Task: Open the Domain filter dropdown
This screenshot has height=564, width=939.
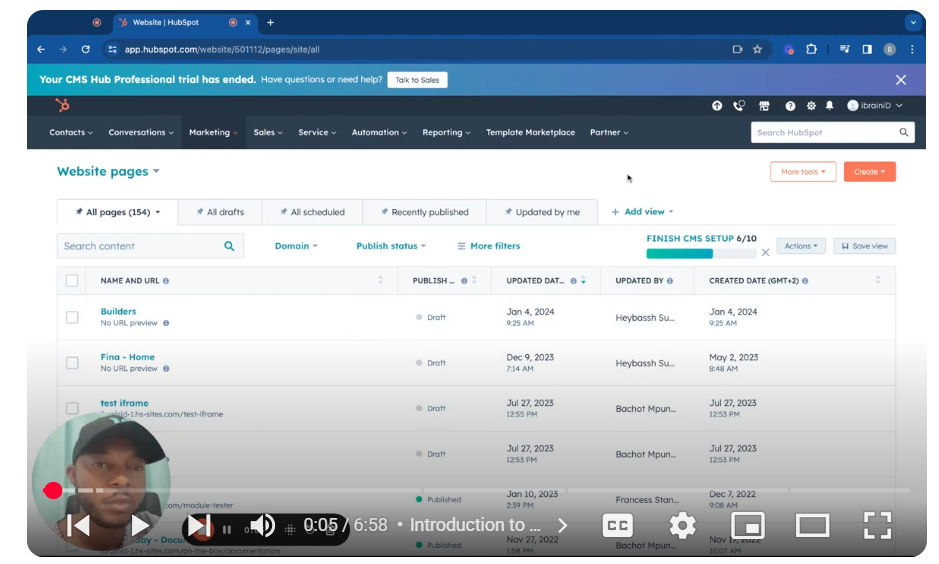Action: pos(296,246)
